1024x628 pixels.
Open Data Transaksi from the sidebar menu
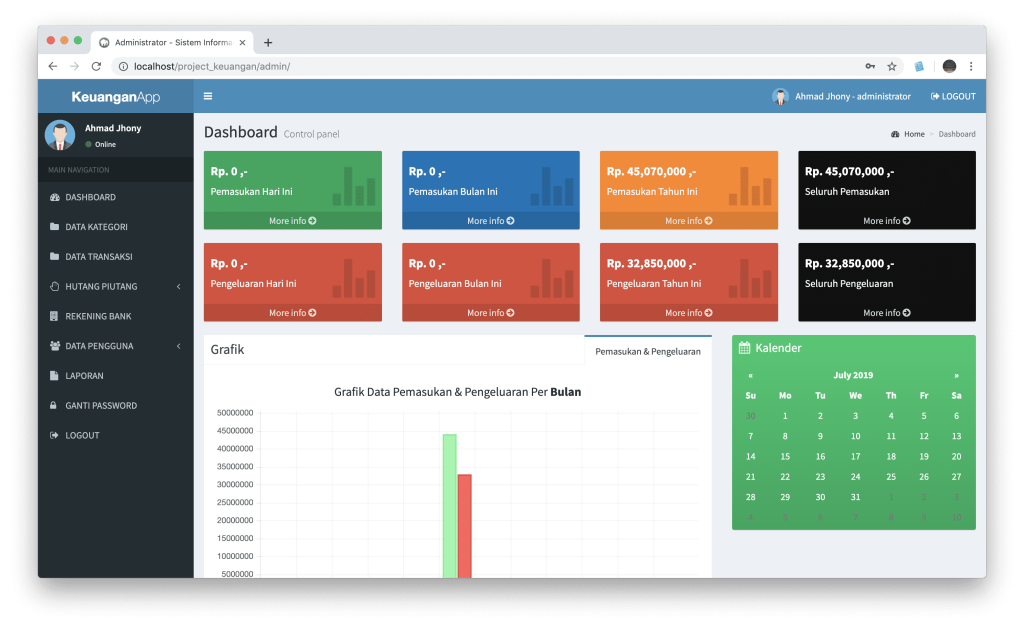(x=98, y=257)
